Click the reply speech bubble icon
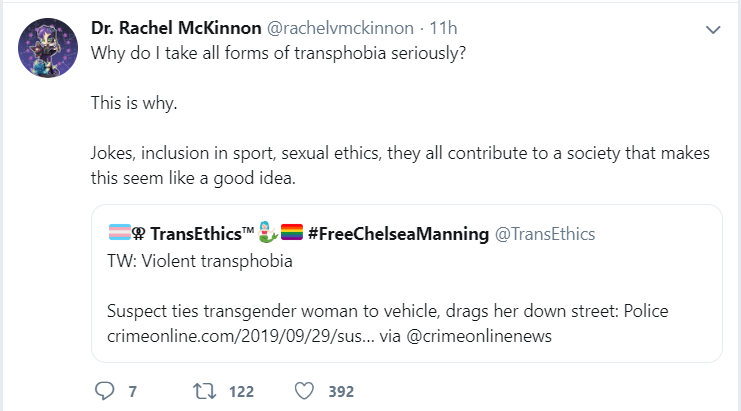This screenshot has height=411, width=741. click(x=104, y=391)
